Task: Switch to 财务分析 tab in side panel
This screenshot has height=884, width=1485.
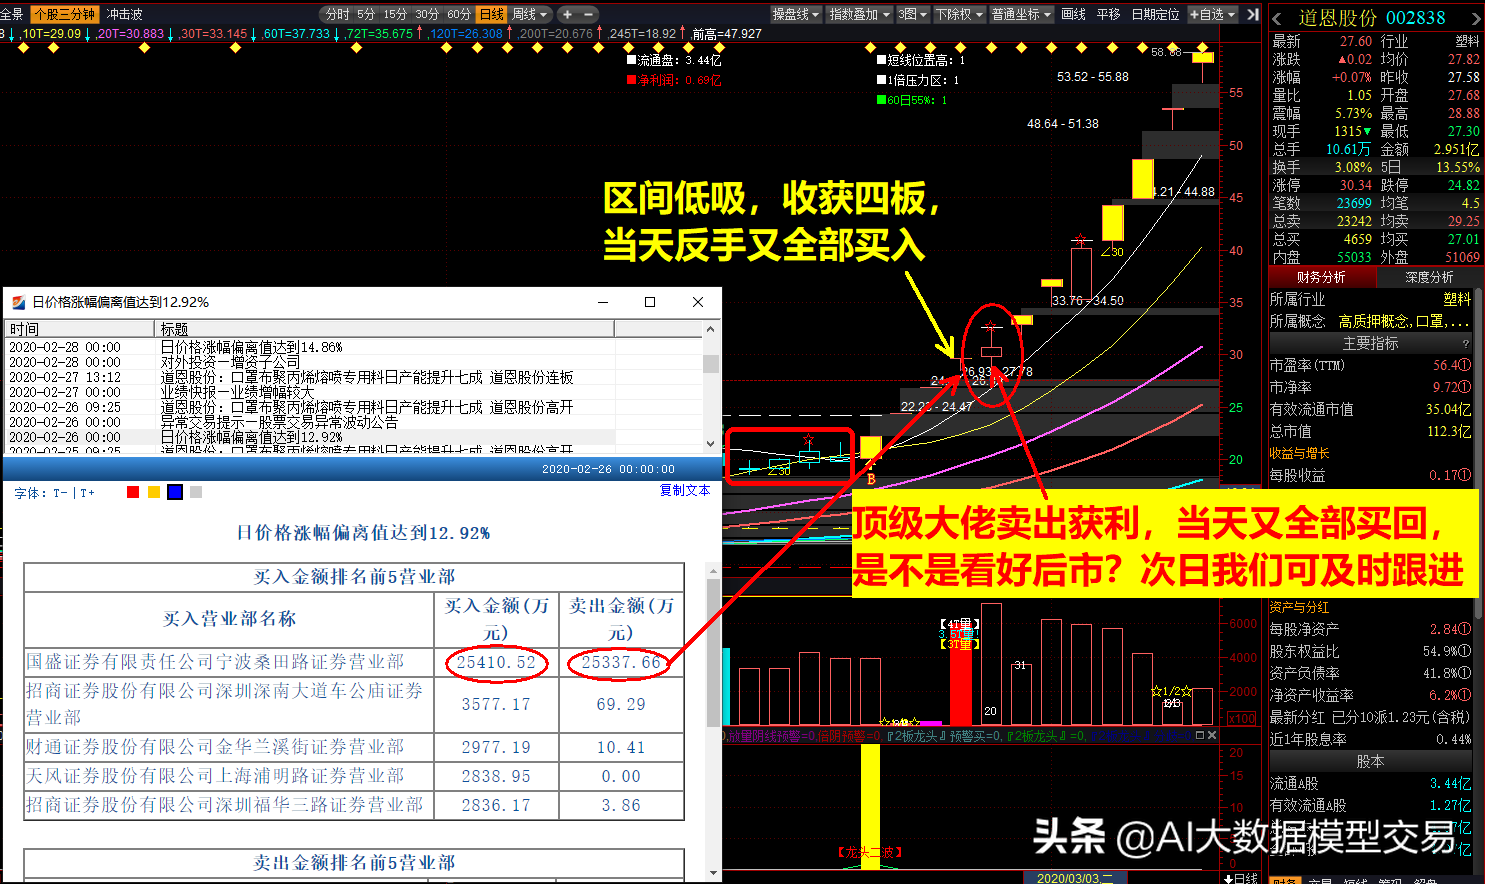Action: point(1321,277)
